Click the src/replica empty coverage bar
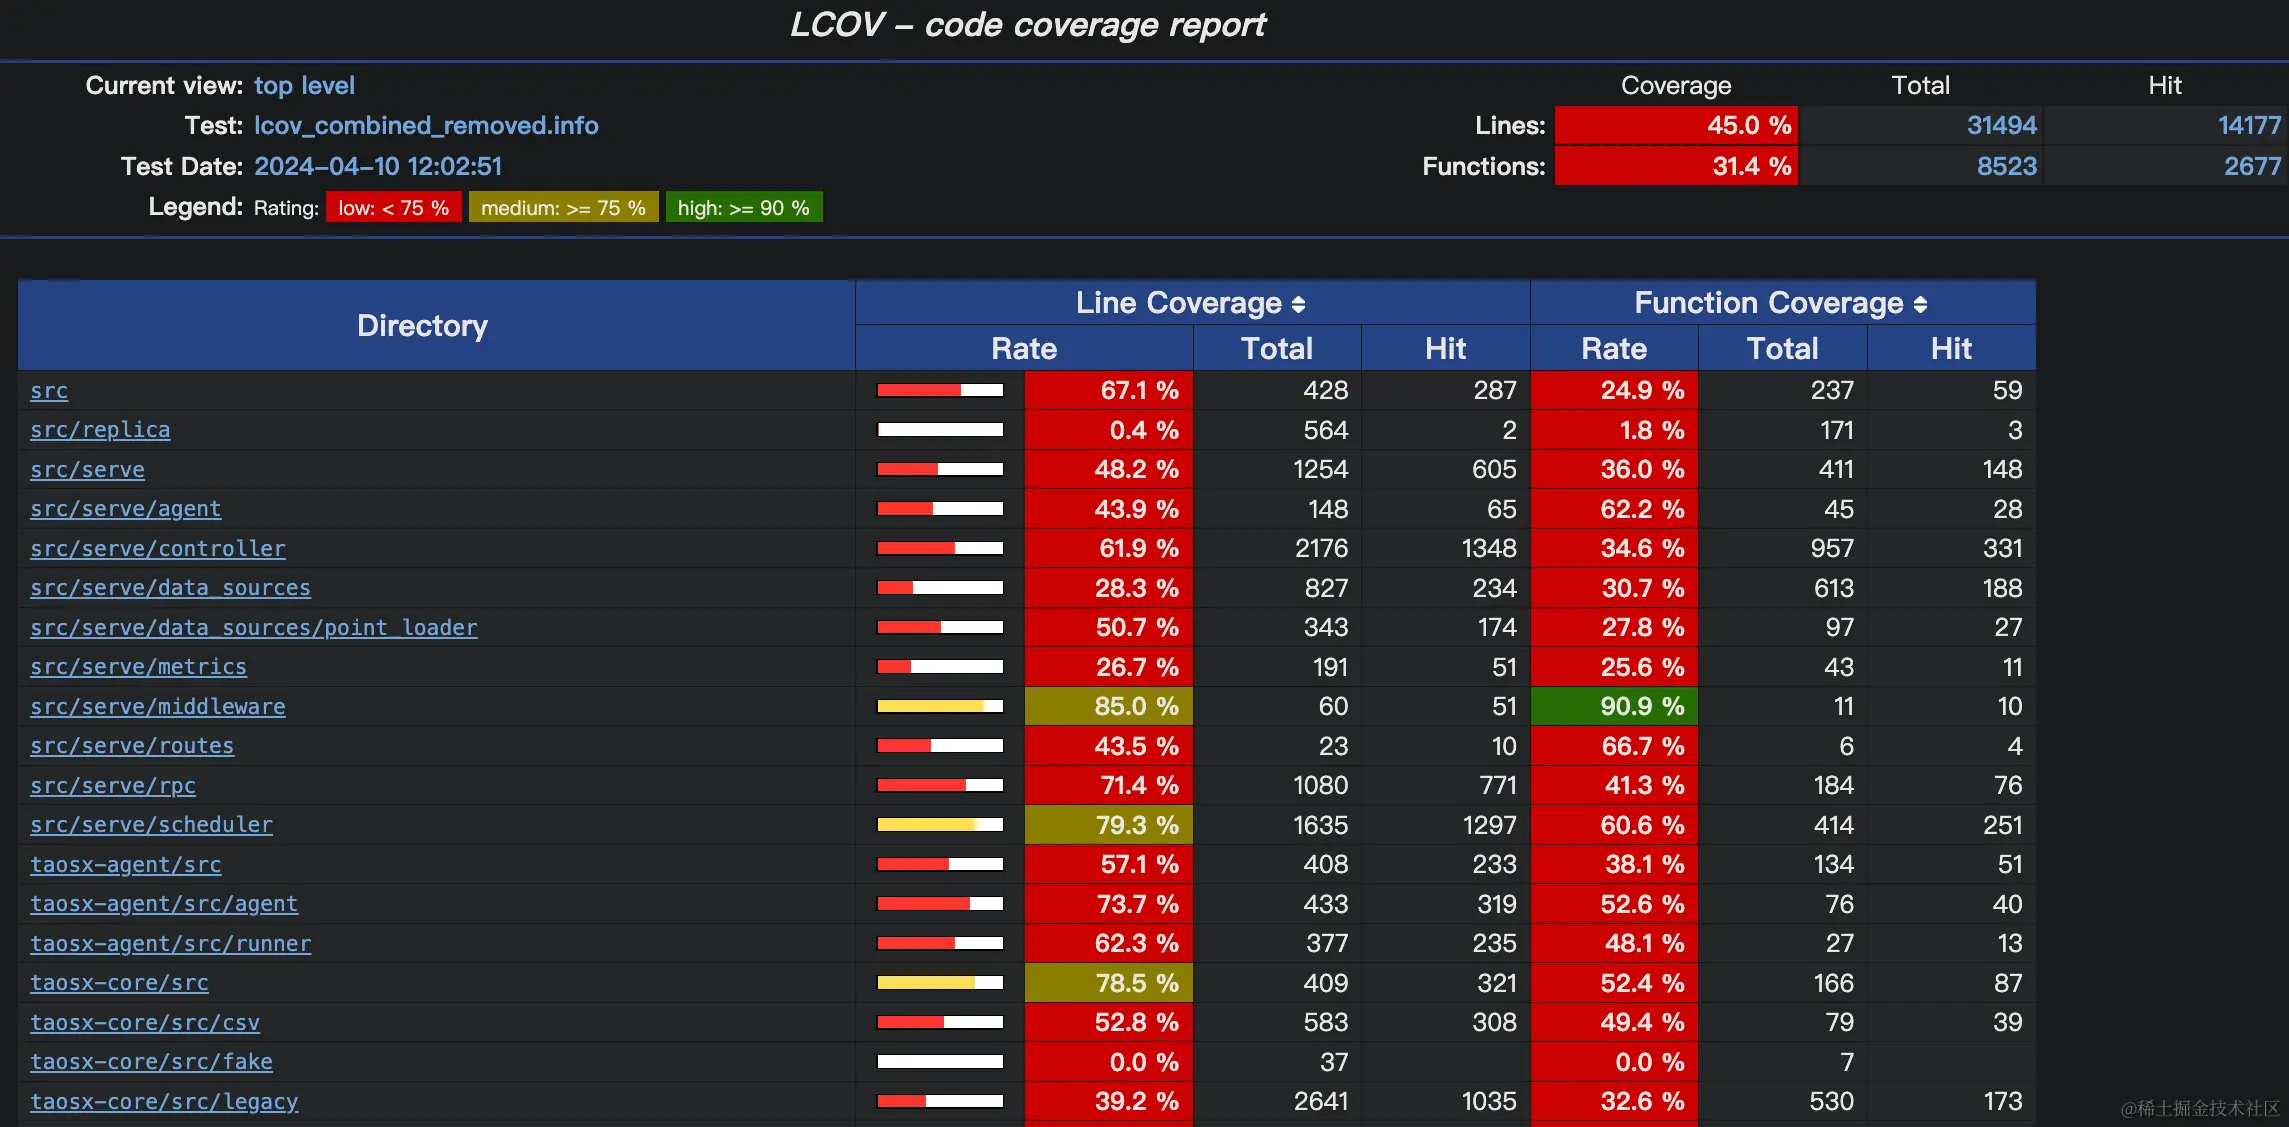This screenshot has width=2289, height=1127. coord(940,430)
